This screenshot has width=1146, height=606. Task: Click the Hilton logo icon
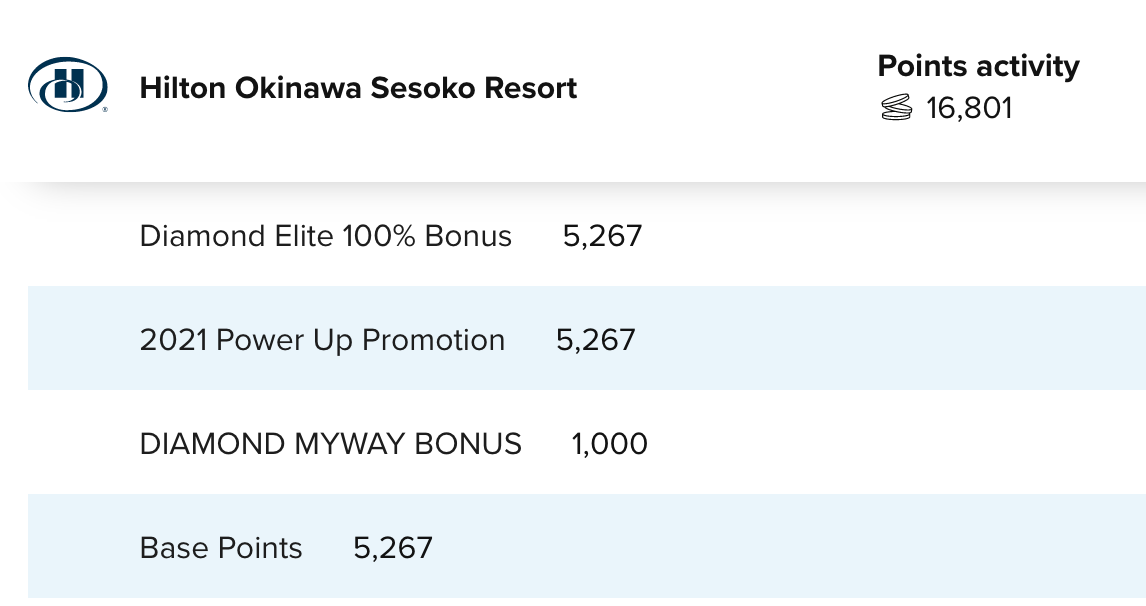click(67, 84)
